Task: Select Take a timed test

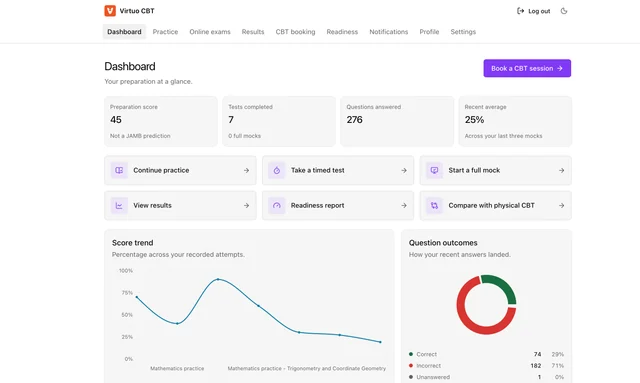Action: tap(338, 170)
